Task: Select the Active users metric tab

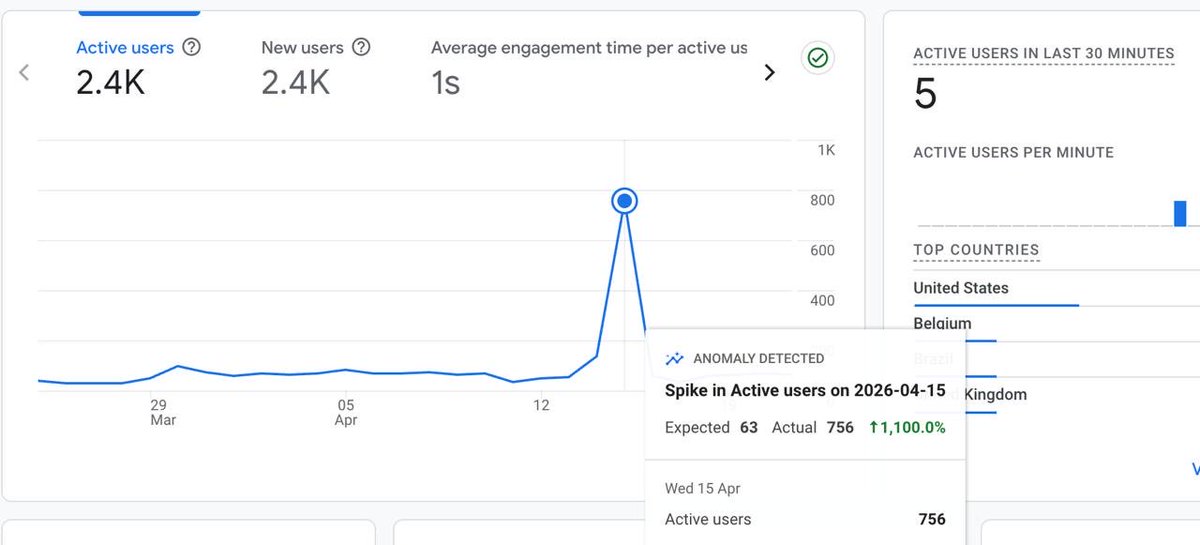Action: click(x=138, y=69)
